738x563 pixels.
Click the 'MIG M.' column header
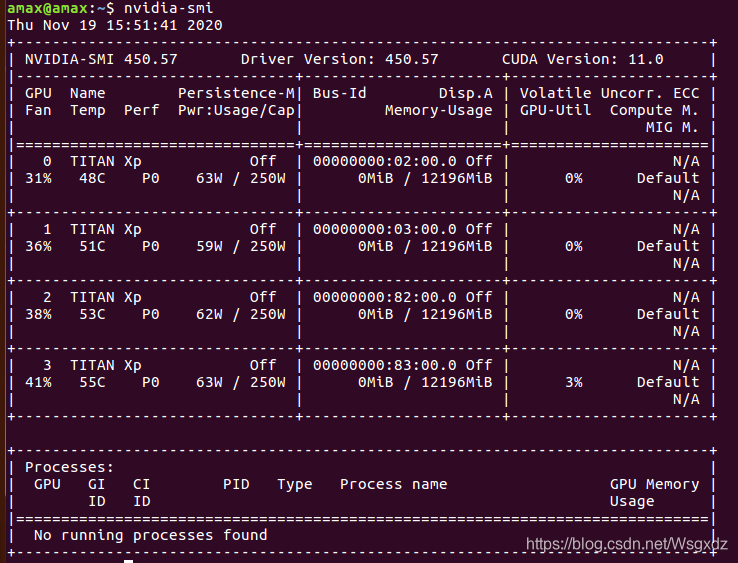[x=672, y=127]
